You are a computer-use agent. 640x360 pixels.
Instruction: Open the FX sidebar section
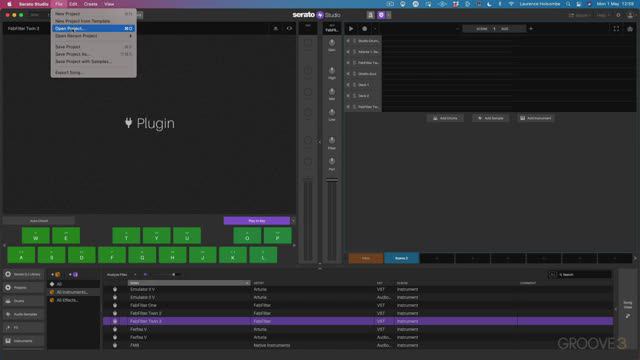tap(23, 328)
